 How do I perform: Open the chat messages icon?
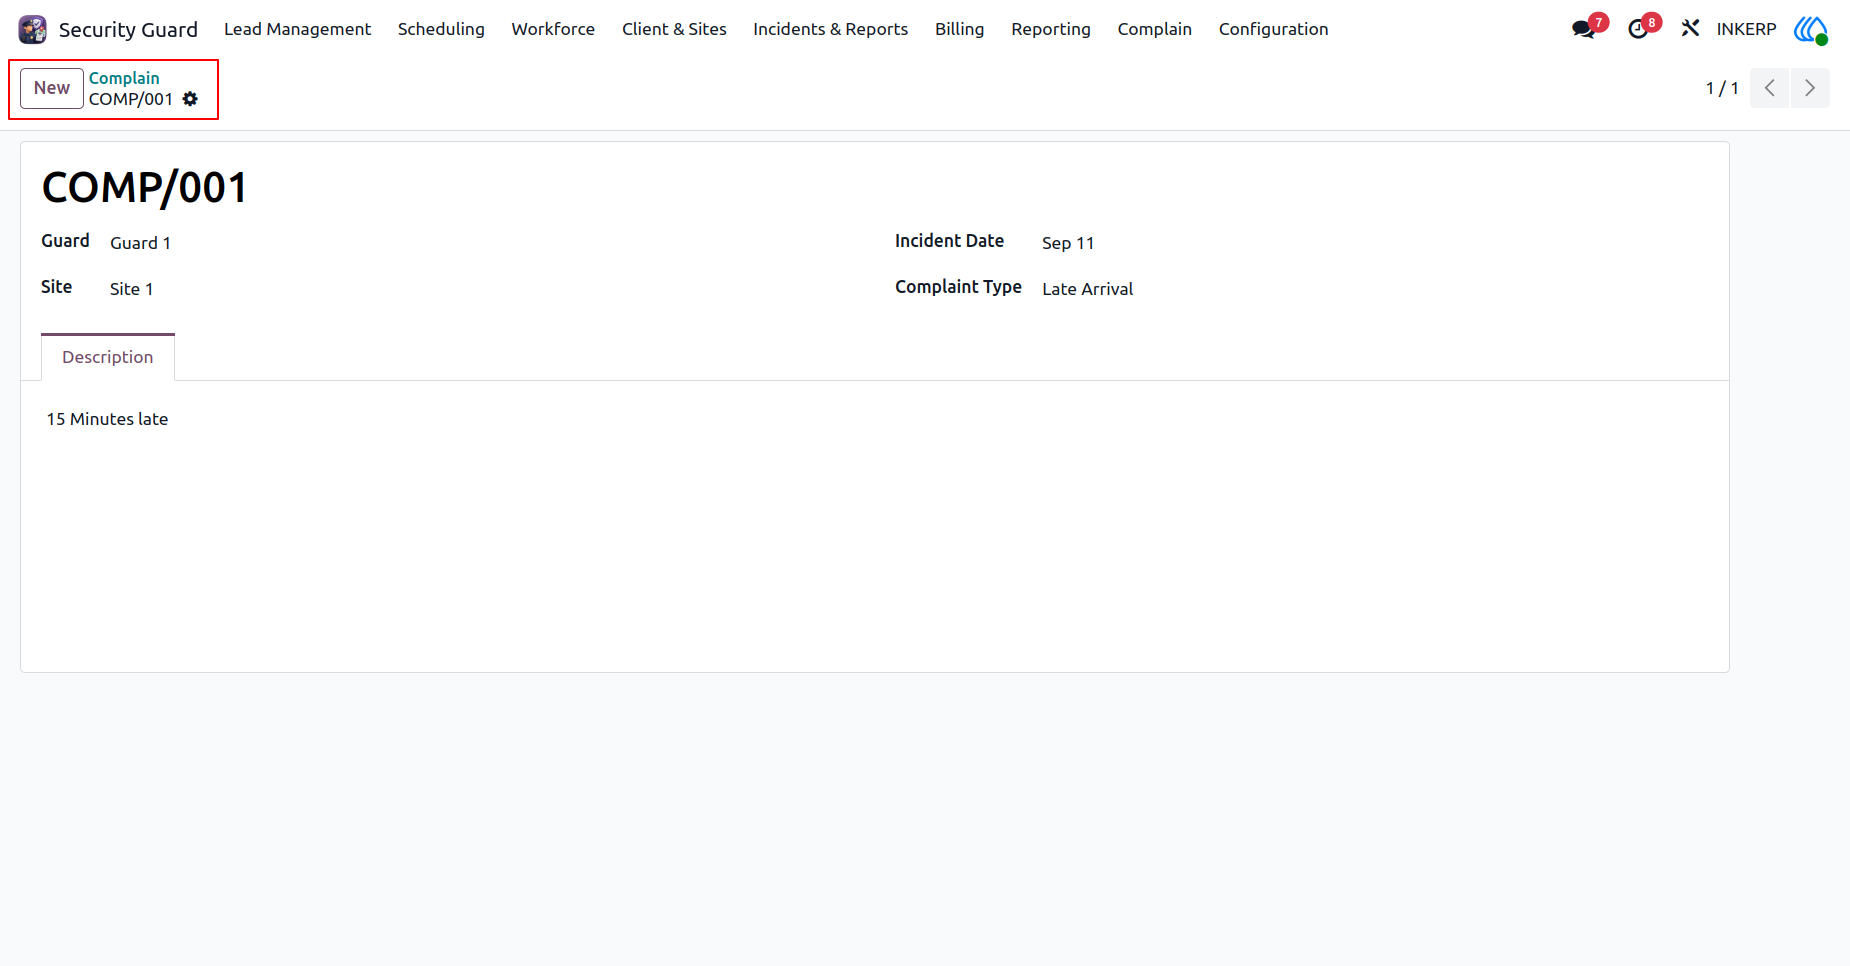pos(1583,29)
